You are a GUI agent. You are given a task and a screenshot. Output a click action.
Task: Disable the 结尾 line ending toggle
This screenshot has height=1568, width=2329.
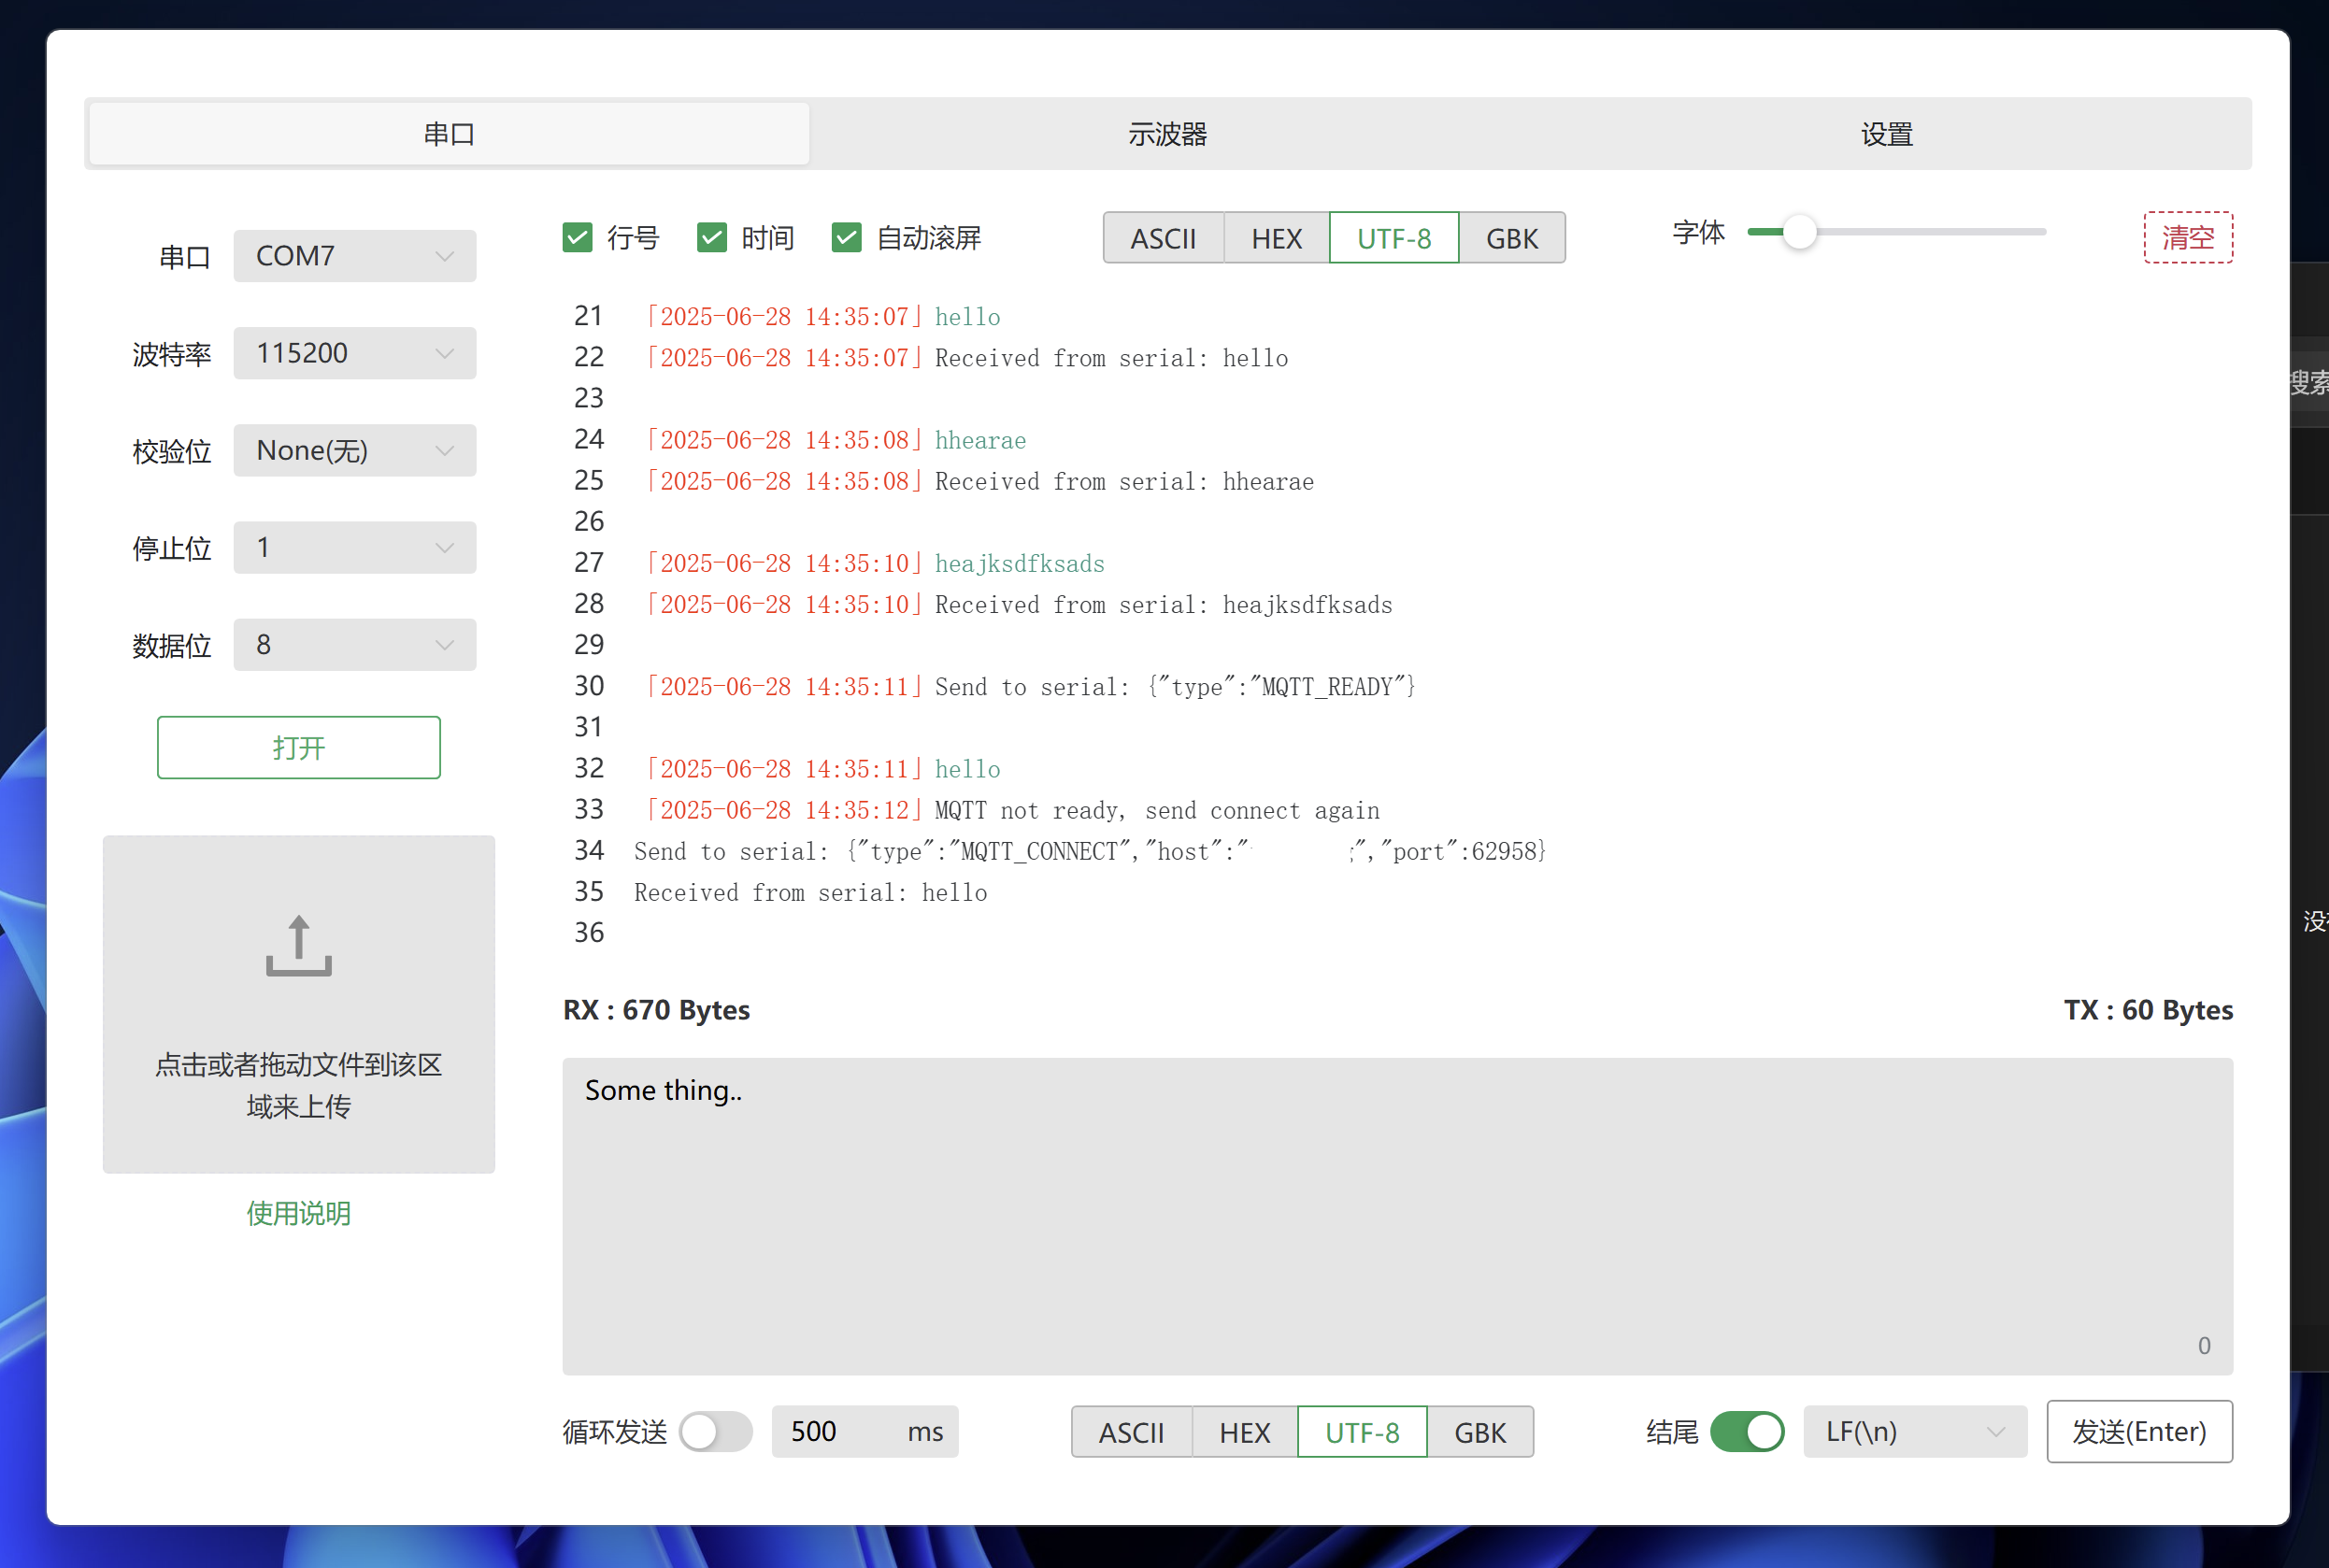(1750, 1432)
